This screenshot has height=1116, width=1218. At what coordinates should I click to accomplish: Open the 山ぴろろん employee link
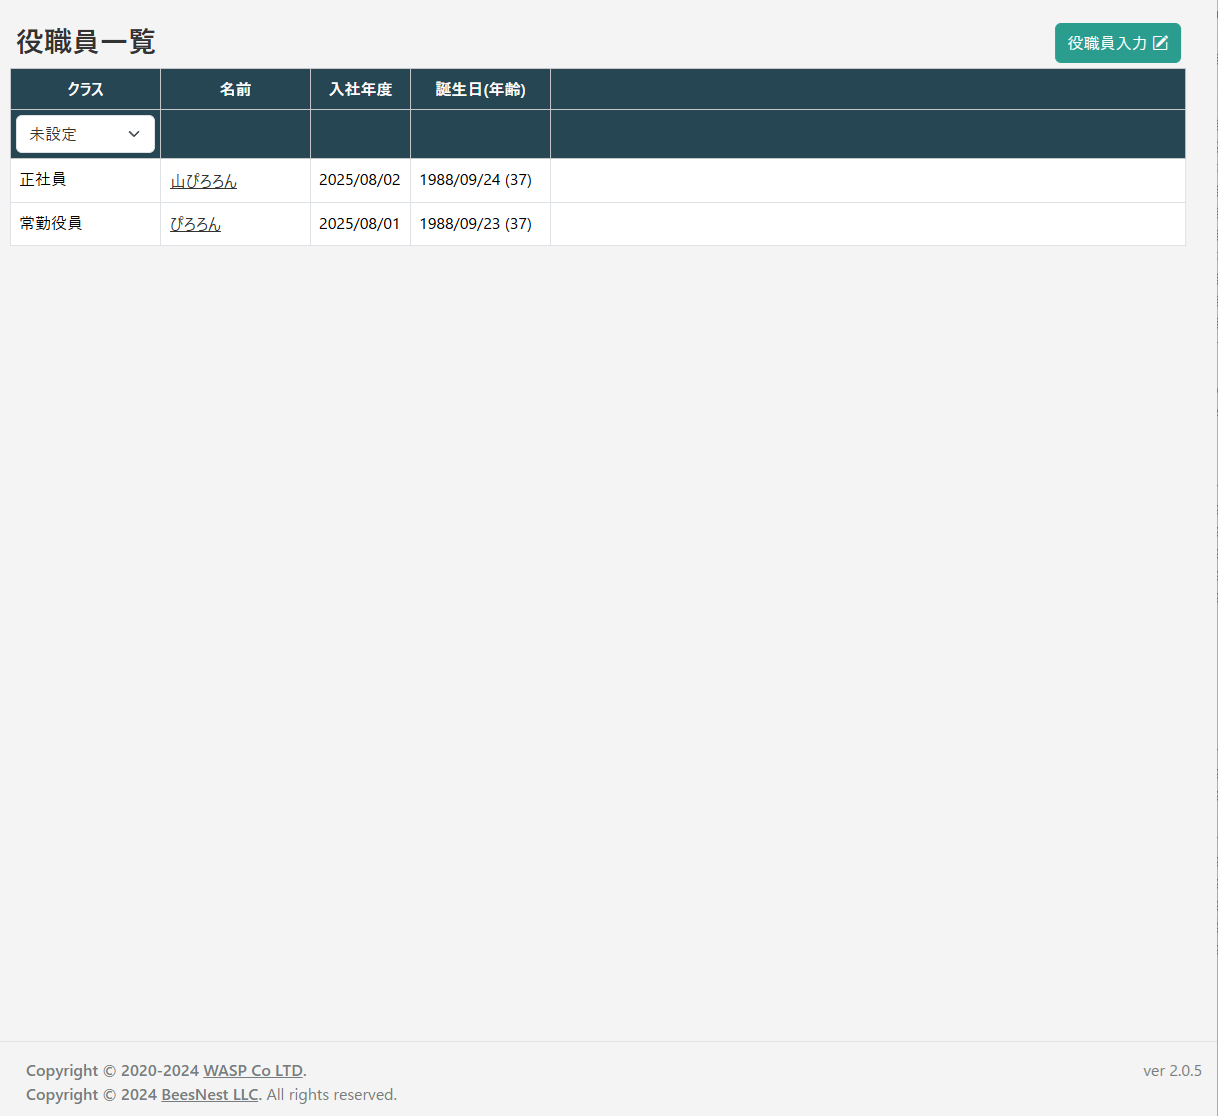(203, 181)
